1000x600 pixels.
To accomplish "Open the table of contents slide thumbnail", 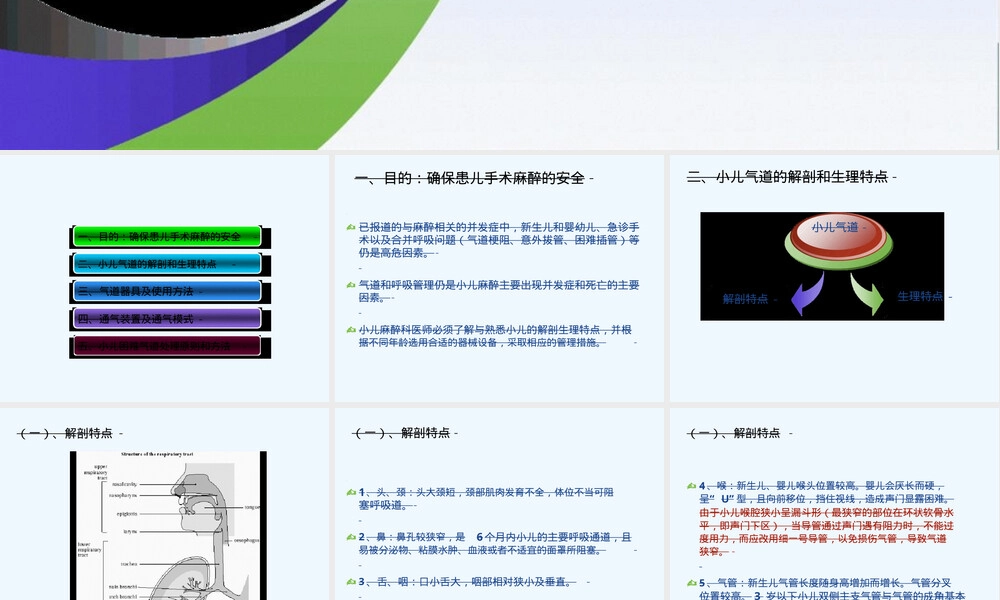I will [165, 279].
